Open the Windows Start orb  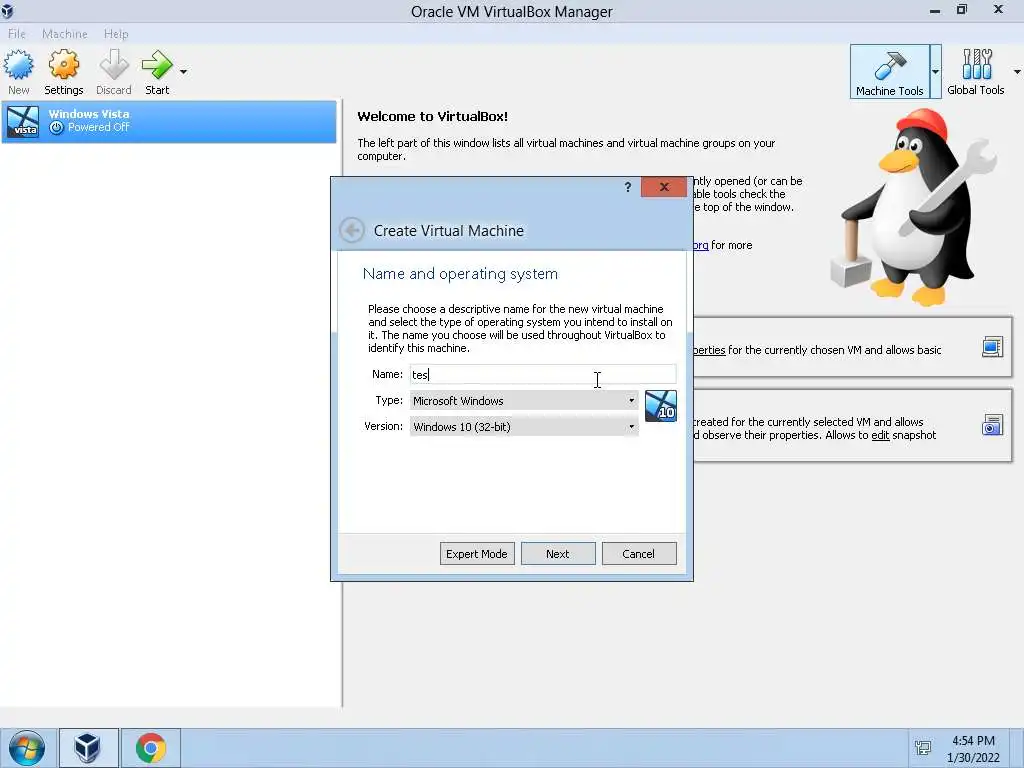[x=27, y=748]
